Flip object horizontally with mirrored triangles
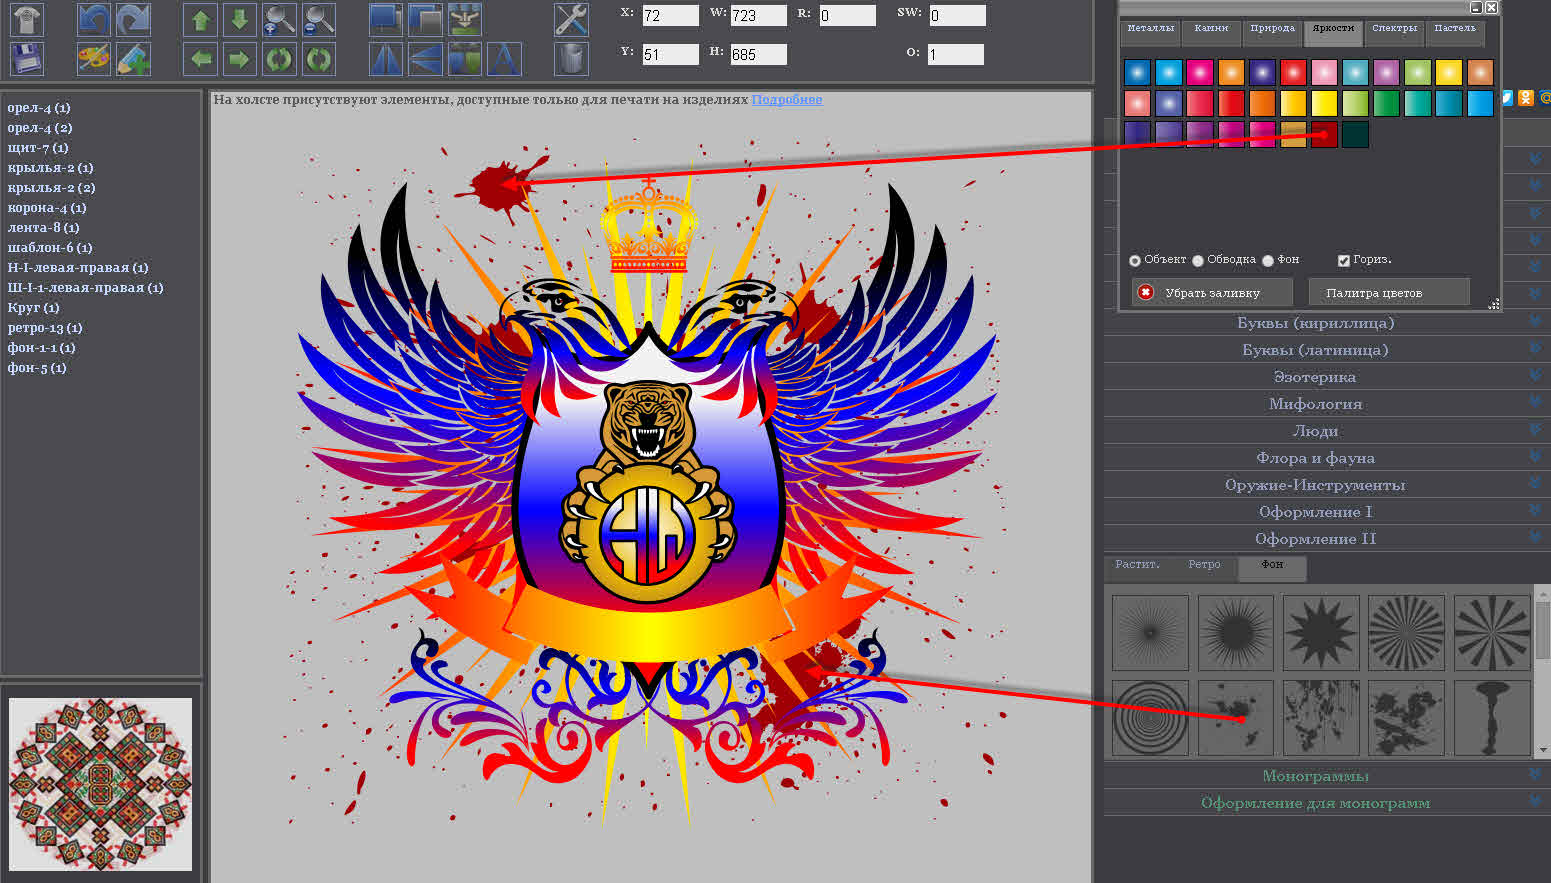The height and width of the screenshot is (883, 1551). pyautogui.click(x=386, y=59)
